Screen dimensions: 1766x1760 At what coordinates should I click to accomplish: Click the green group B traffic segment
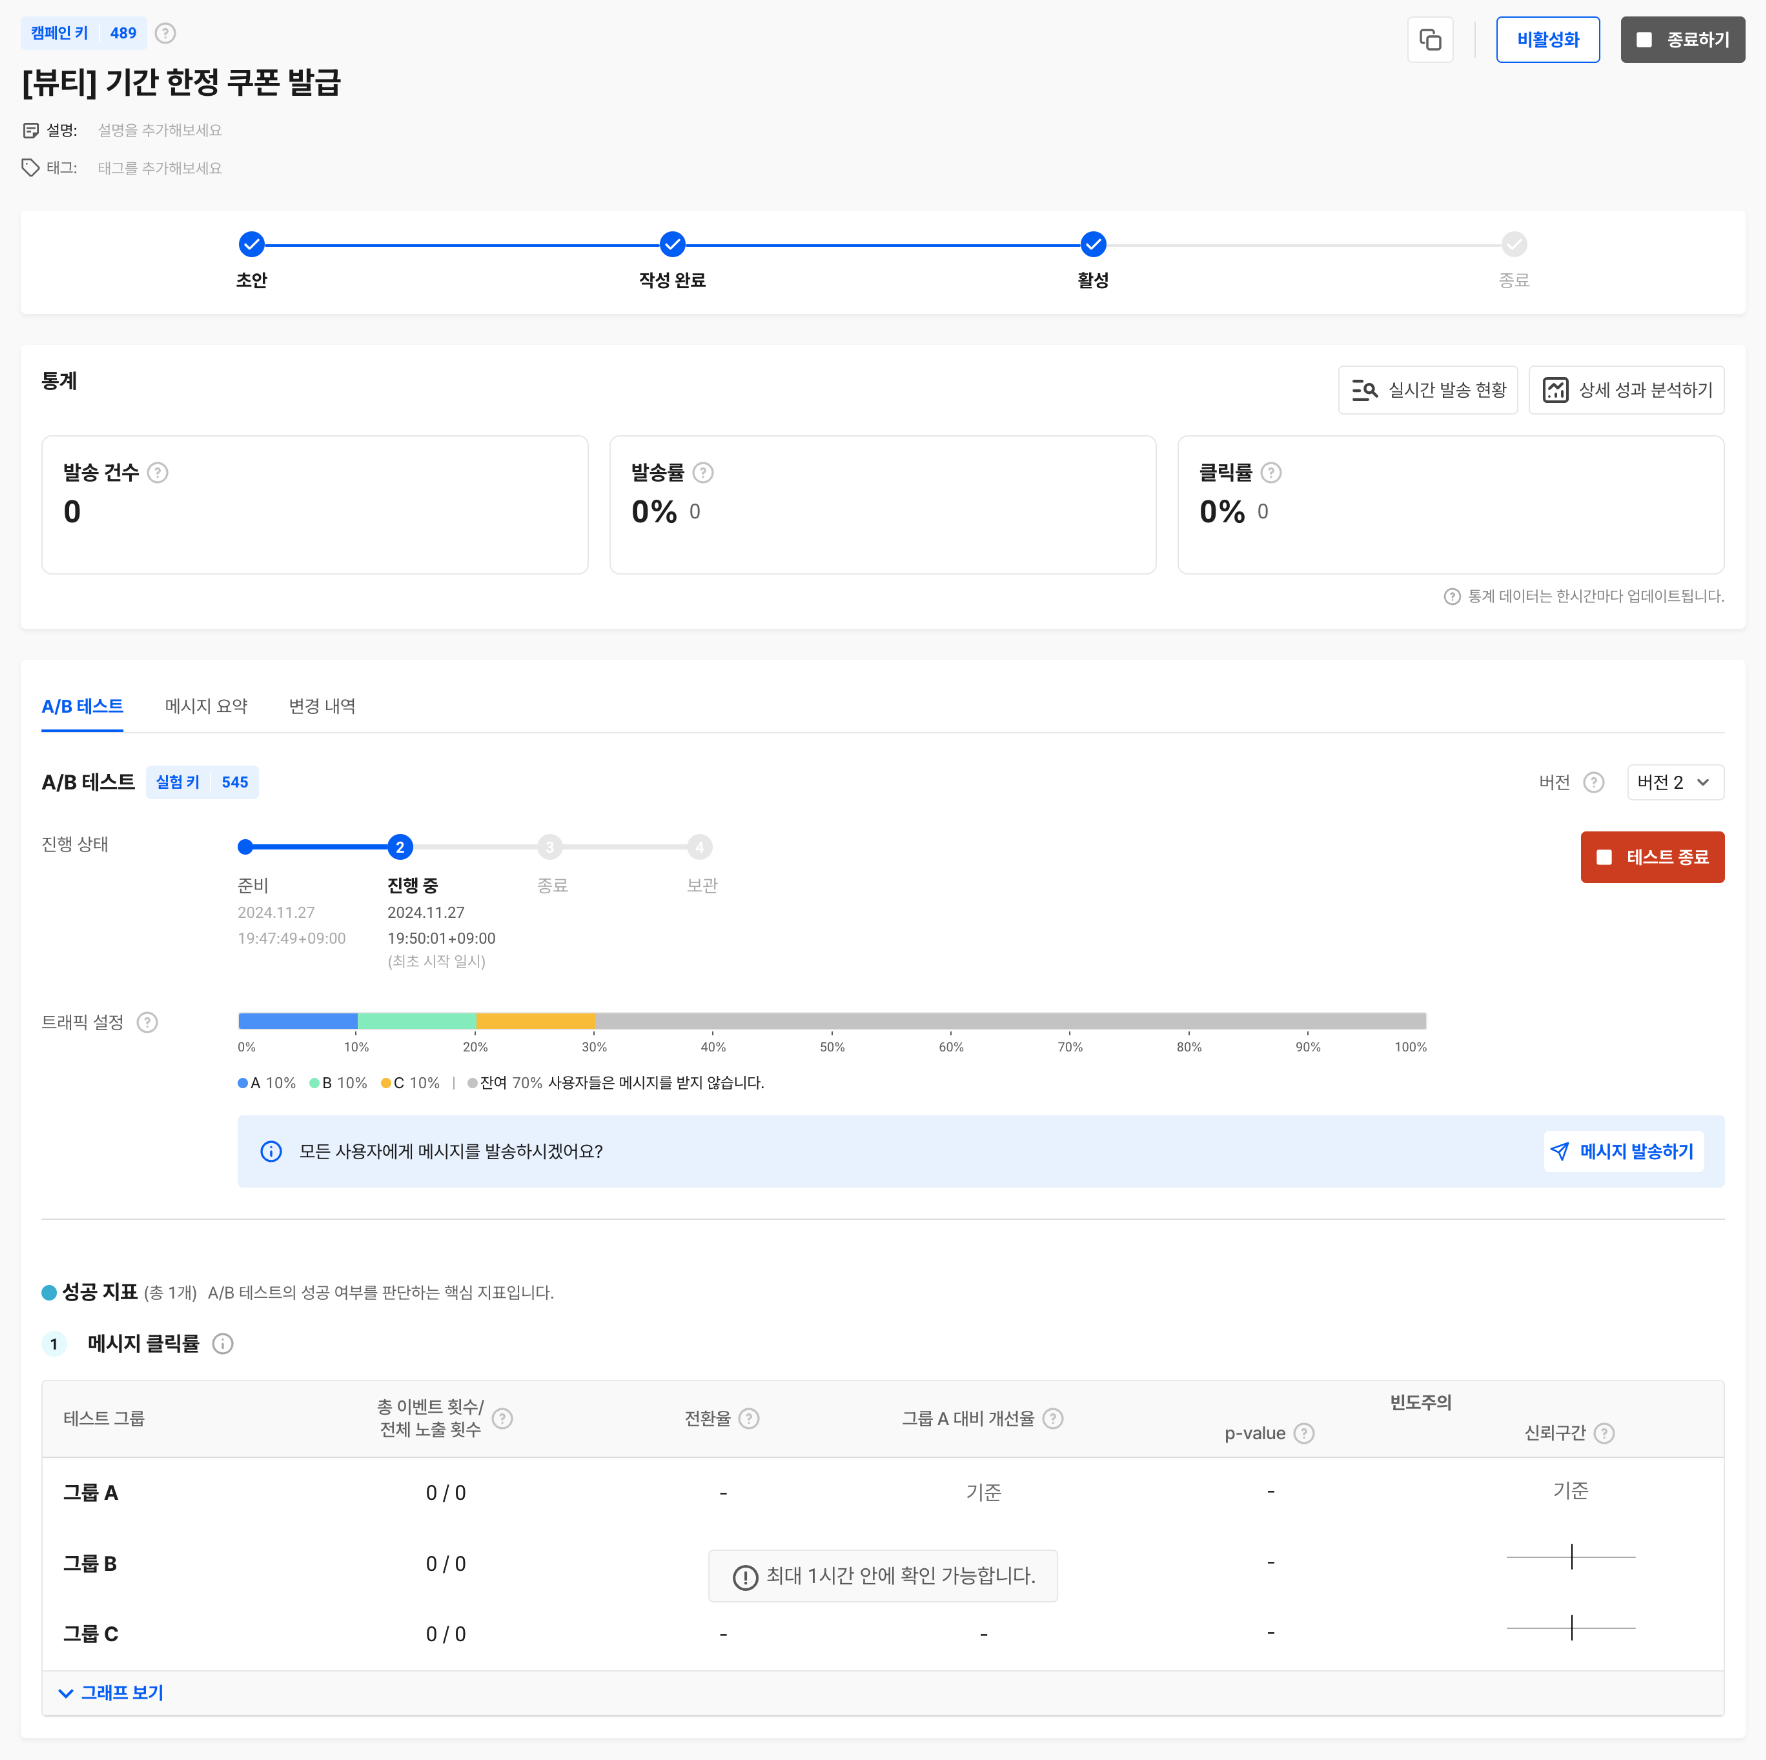(417, 1021)
